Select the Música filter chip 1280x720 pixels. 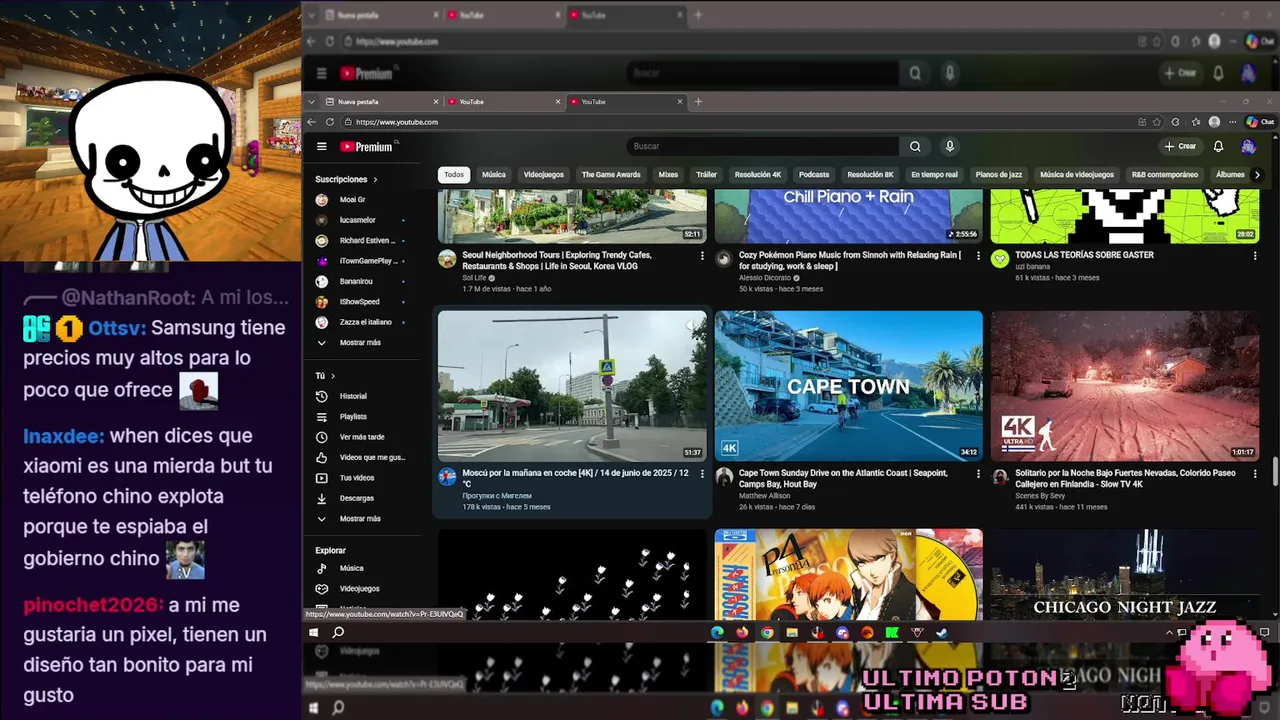(494, 175)
